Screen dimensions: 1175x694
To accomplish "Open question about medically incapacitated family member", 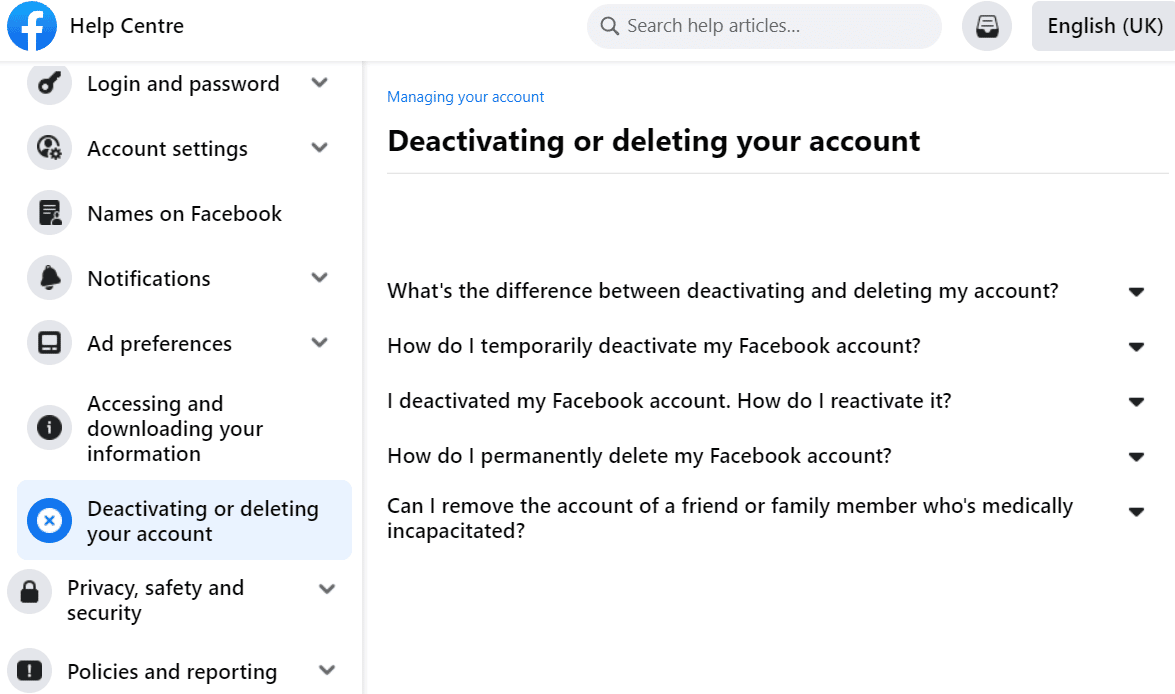I will click(731, 518).
